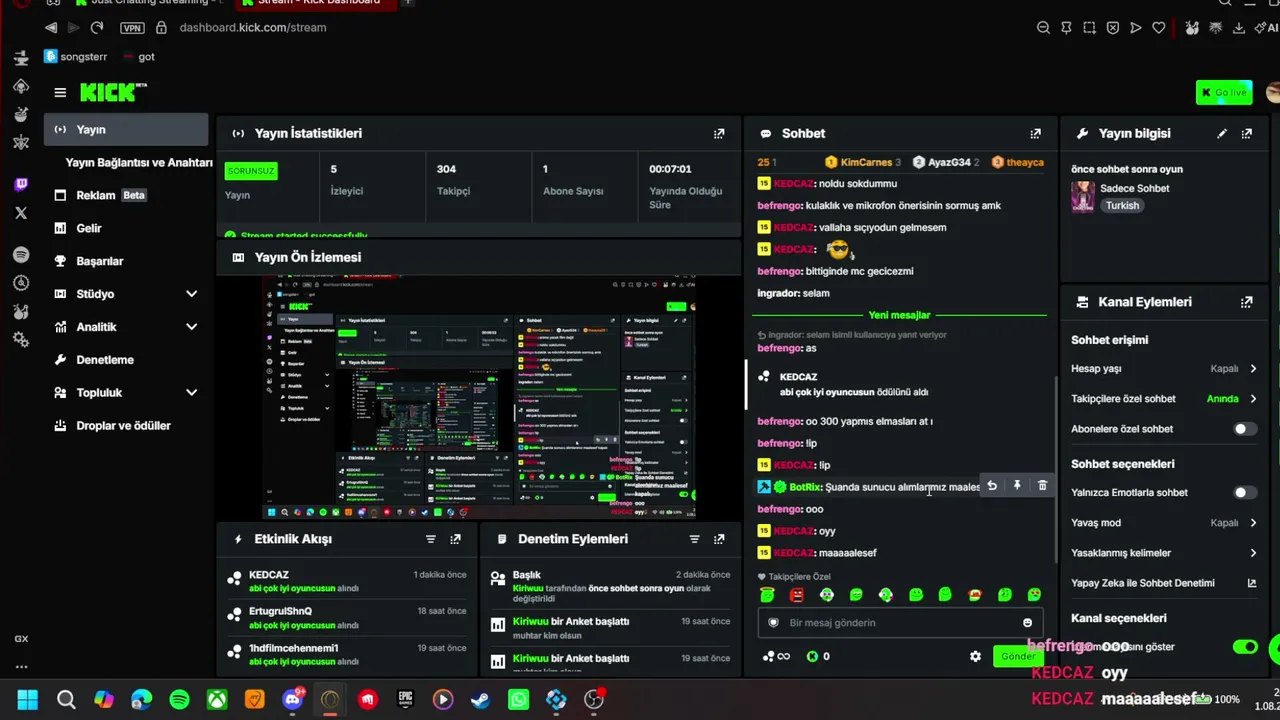This screenshot has width=1280, height=720.
Task: Open the Gelir page
Action: point(126,229)
